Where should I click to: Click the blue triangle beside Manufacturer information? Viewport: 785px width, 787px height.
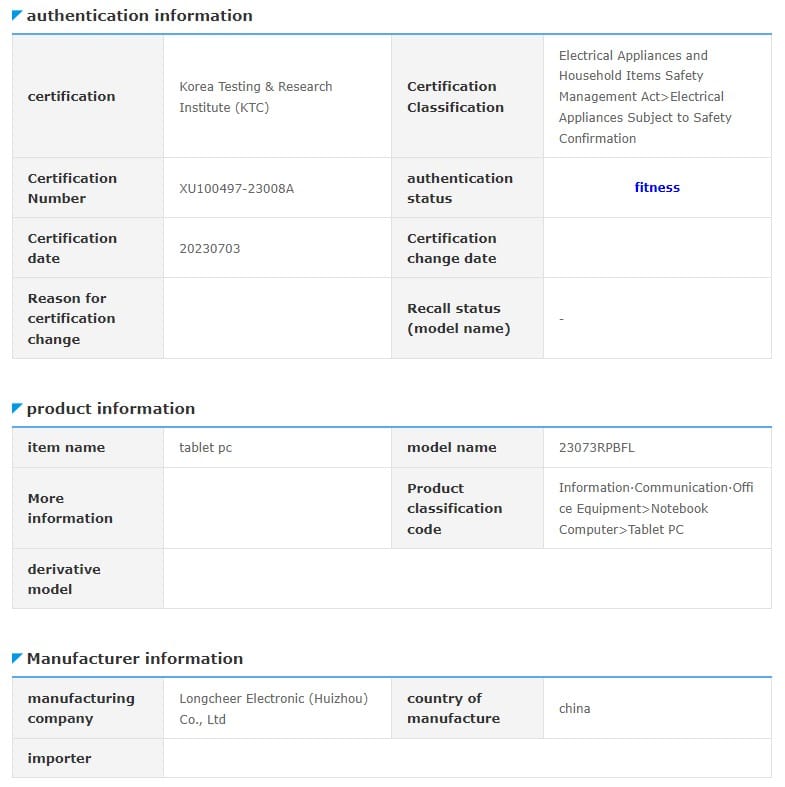(17, 658)
